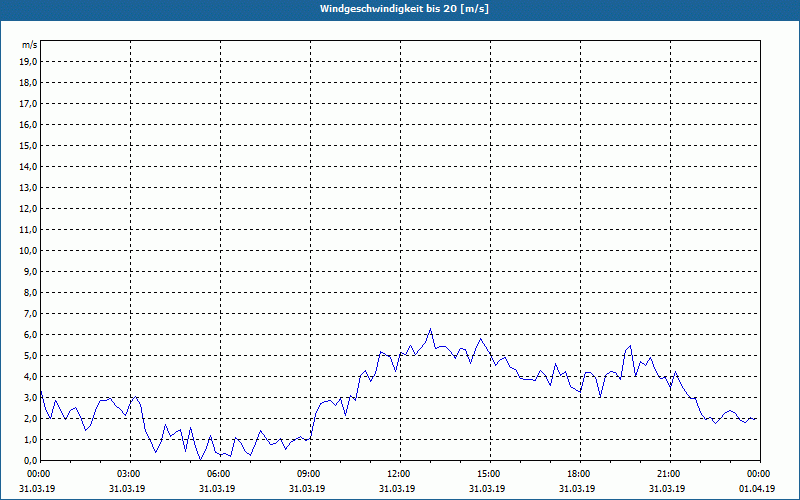Click the 3,0 y-axis value
The height and width of the screenshot is (500, 800).
[x=31, y=397]
